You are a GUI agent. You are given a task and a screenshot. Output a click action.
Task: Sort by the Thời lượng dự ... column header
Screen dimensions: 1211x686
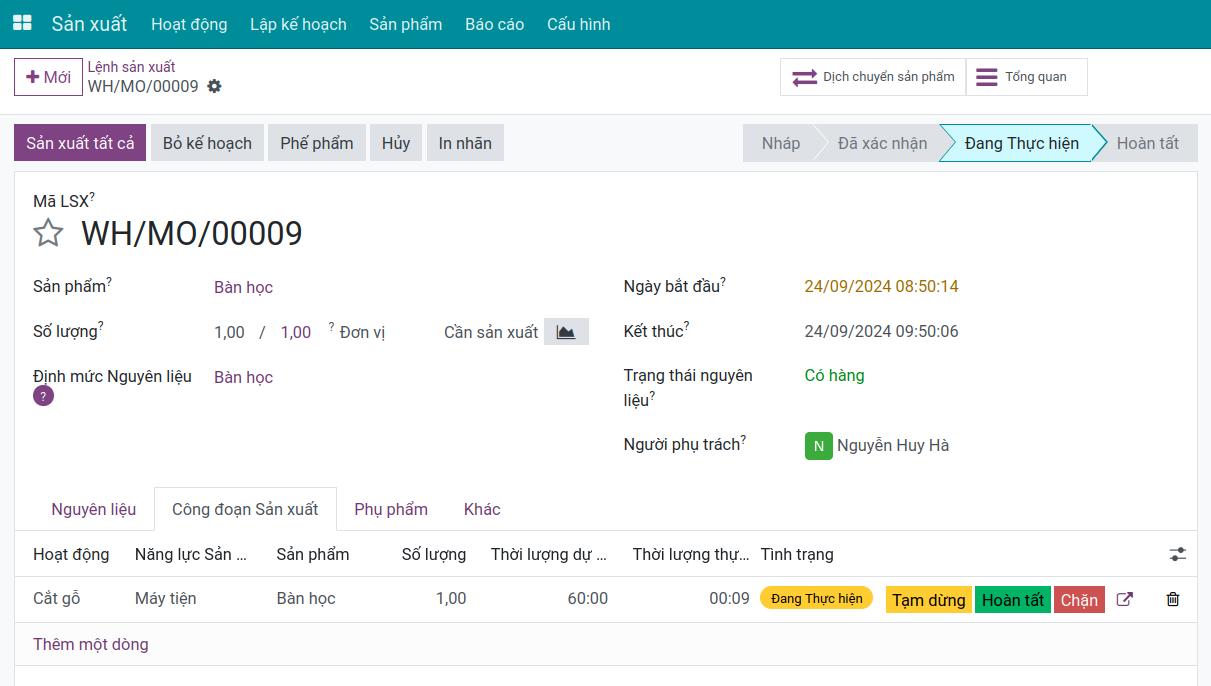(548, 554)
